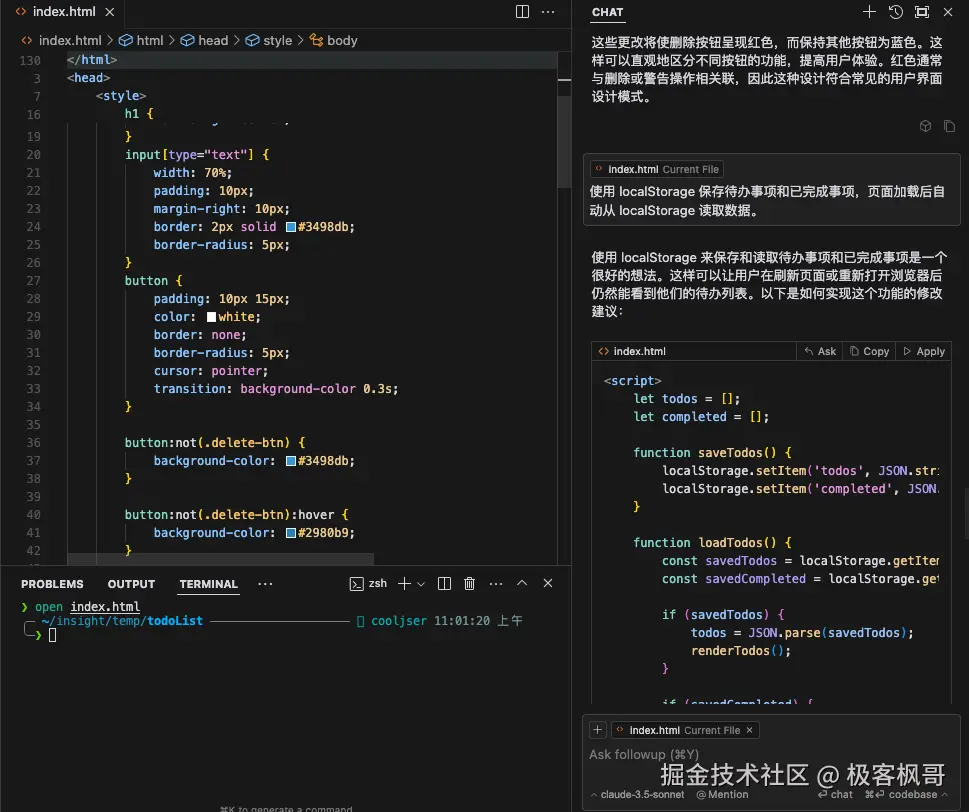Start a new chat with the plus icon
The height and width of the screenshot is (812, 969).
[869, 12]
